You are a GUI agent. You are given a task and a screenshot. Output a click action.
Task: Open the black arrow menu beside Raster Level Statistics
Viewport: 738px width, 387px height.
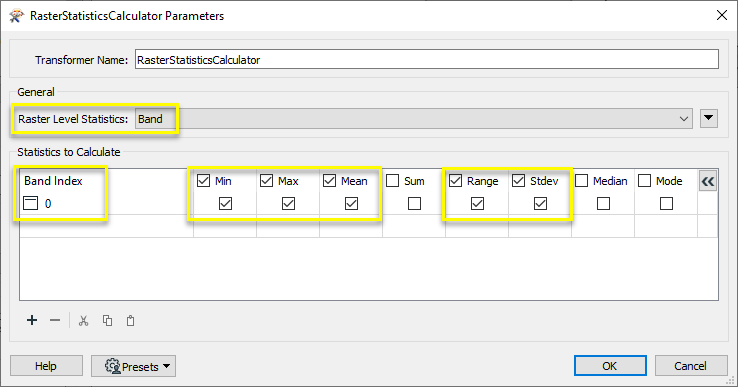709,119
